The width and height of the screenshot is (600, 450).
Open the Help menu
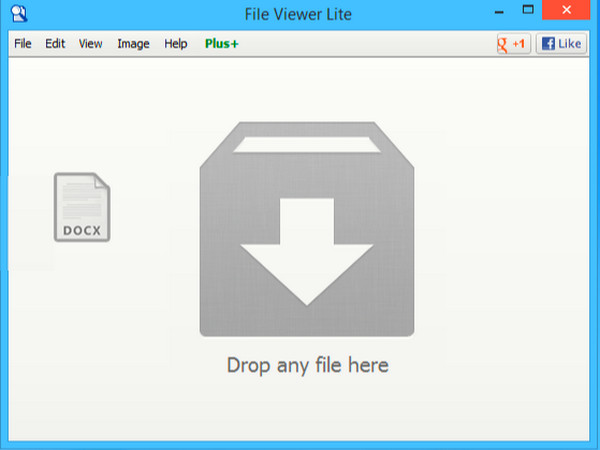[176, 44]
